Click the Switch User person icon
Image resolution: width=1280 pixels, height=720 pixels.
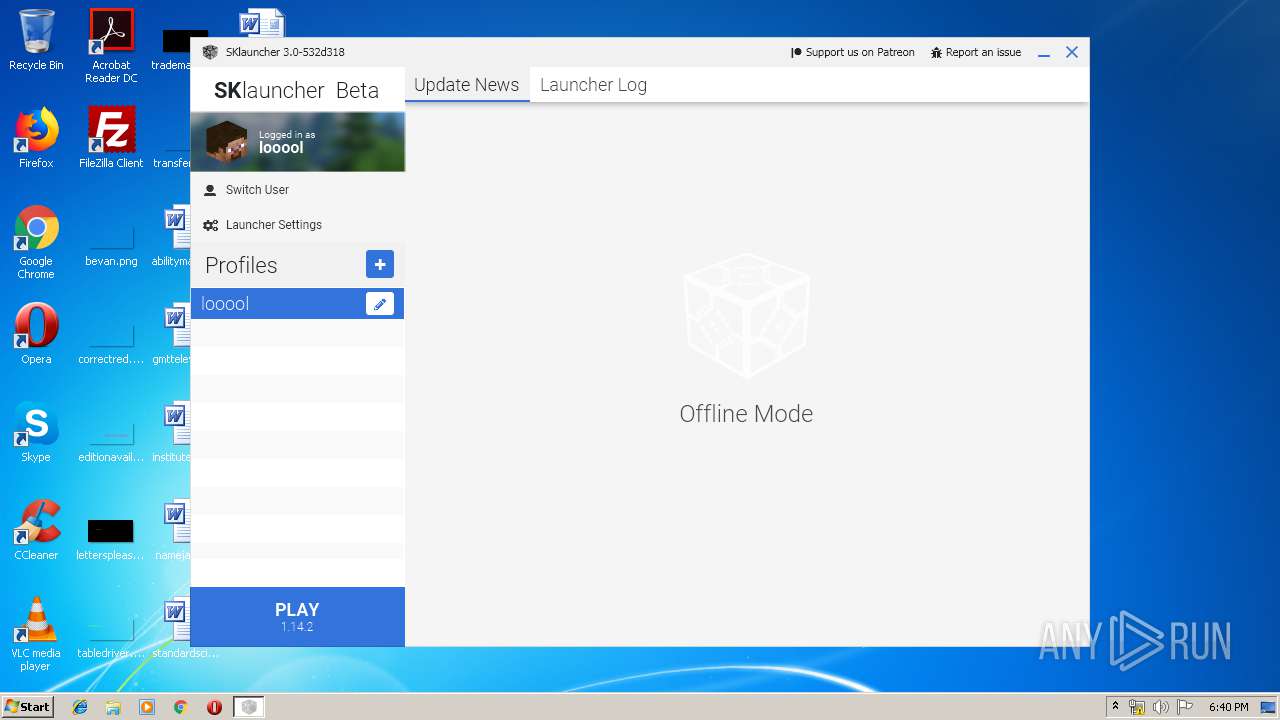tap(210, 190)
